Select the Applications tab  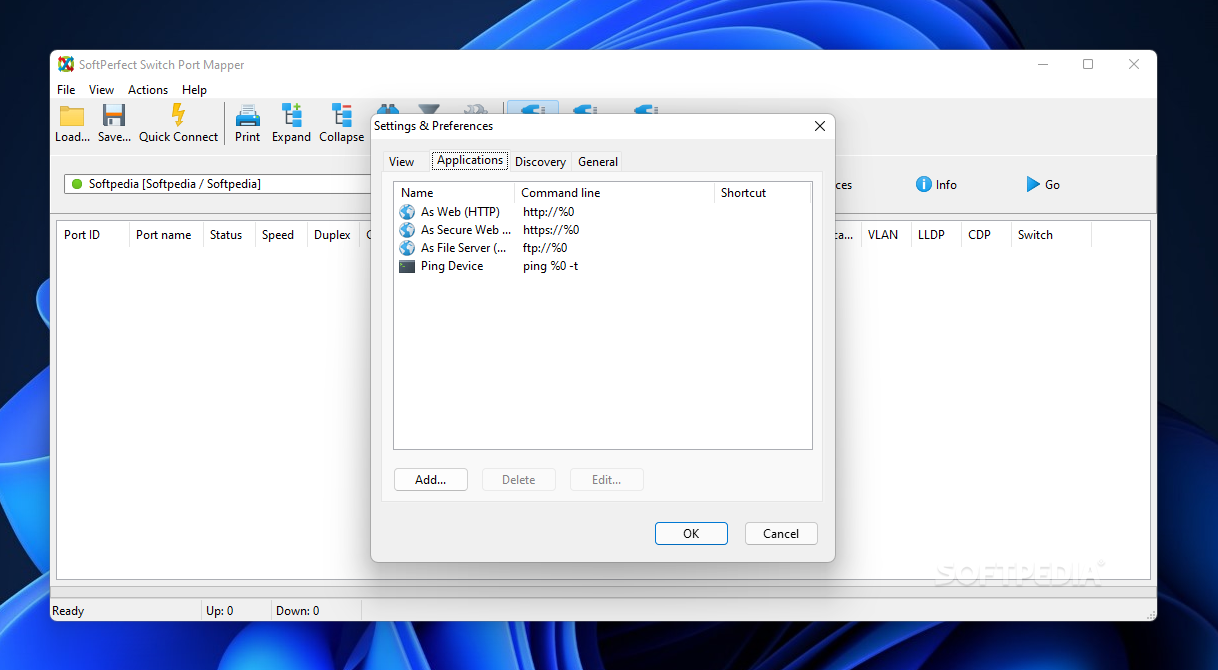[x=470, y=160]
